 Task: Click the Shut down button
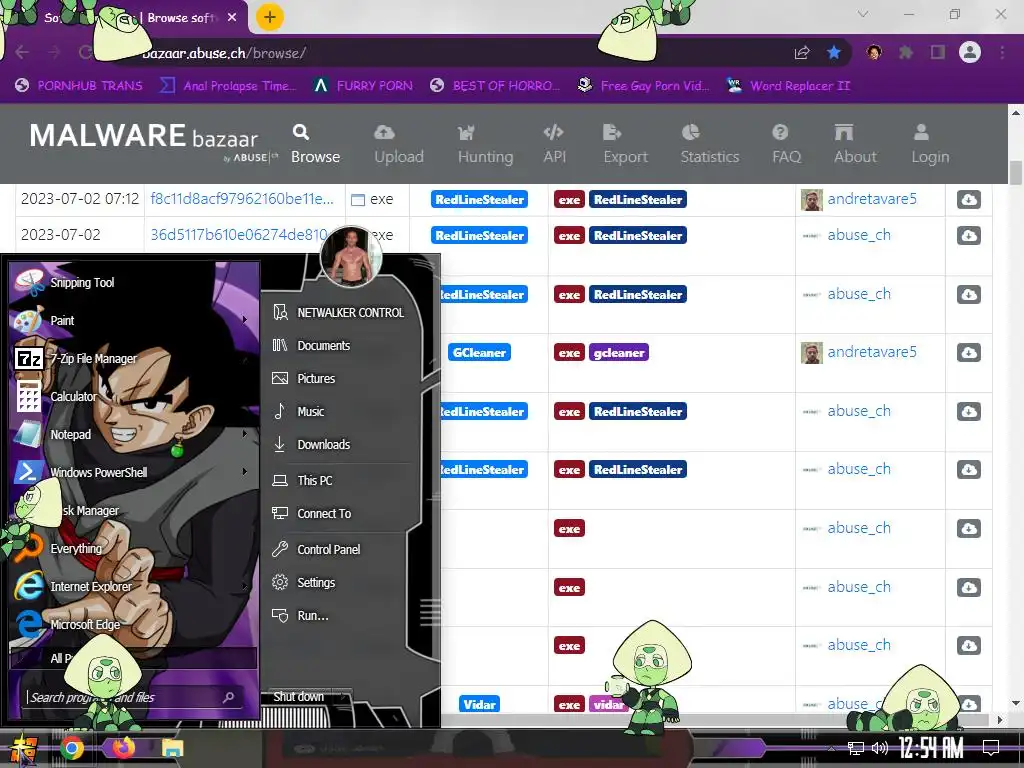point(299,697)
